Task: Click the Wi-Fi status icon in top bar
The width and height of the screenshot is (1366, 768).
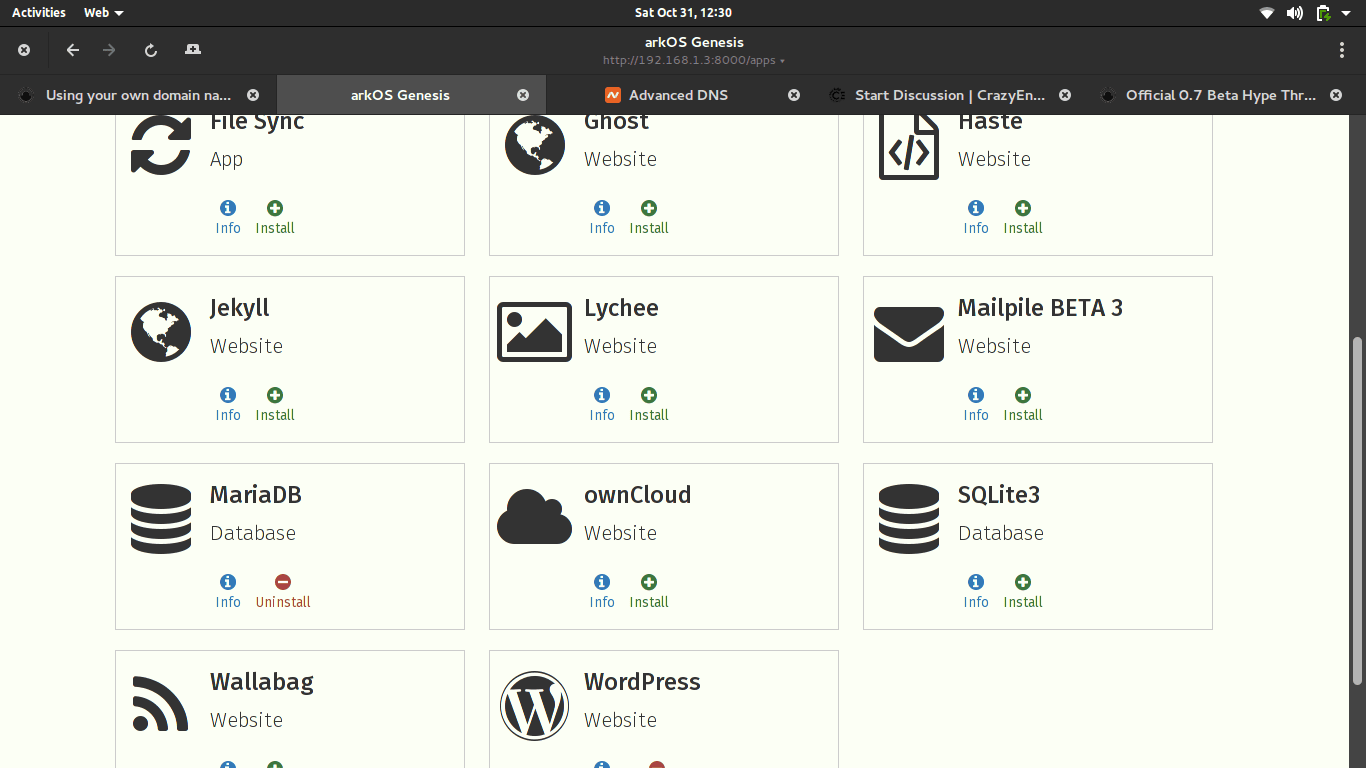Action: coord(1267,13)
